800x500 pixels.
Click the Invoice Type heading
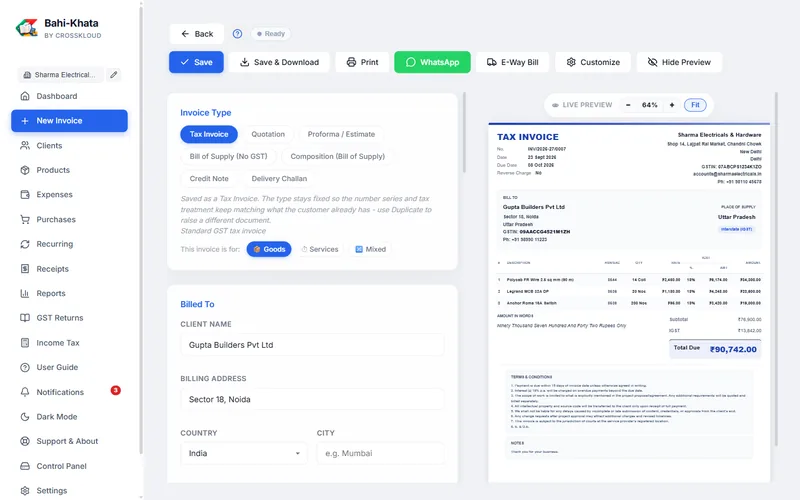pos(206,113)
